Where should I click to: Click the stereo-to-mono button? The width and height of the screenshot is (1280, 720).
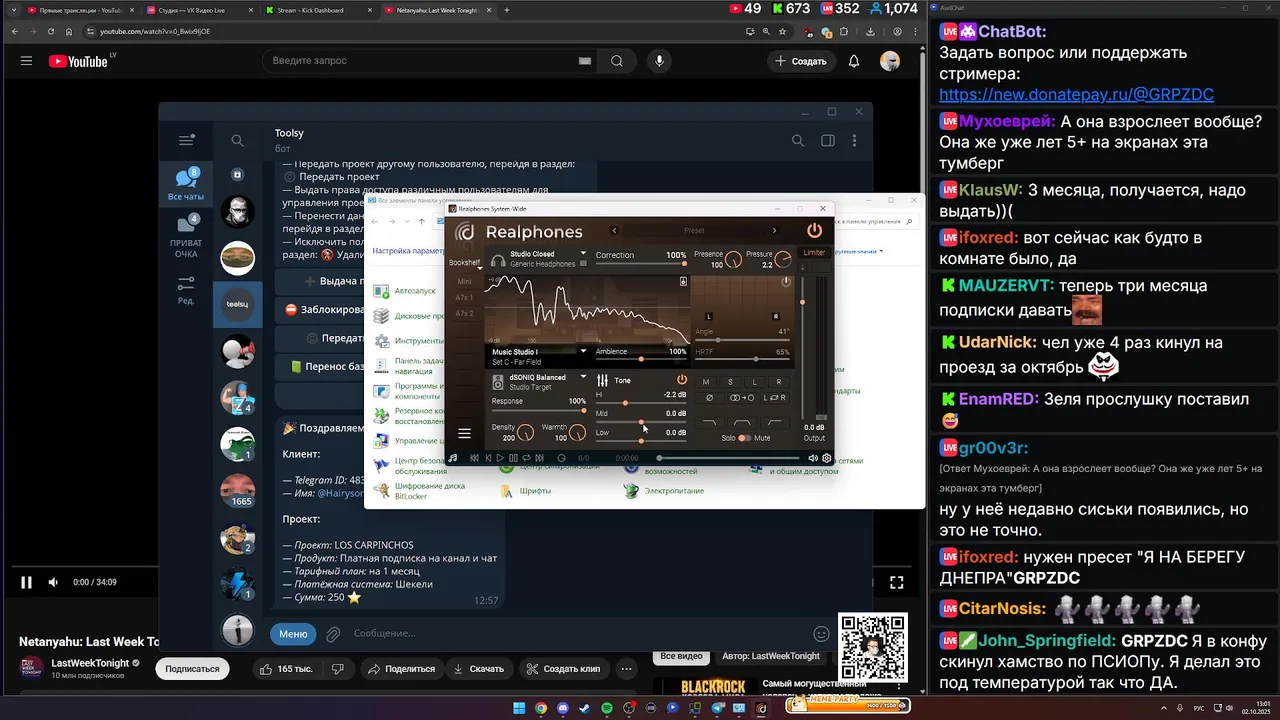(x=742, y=398)
